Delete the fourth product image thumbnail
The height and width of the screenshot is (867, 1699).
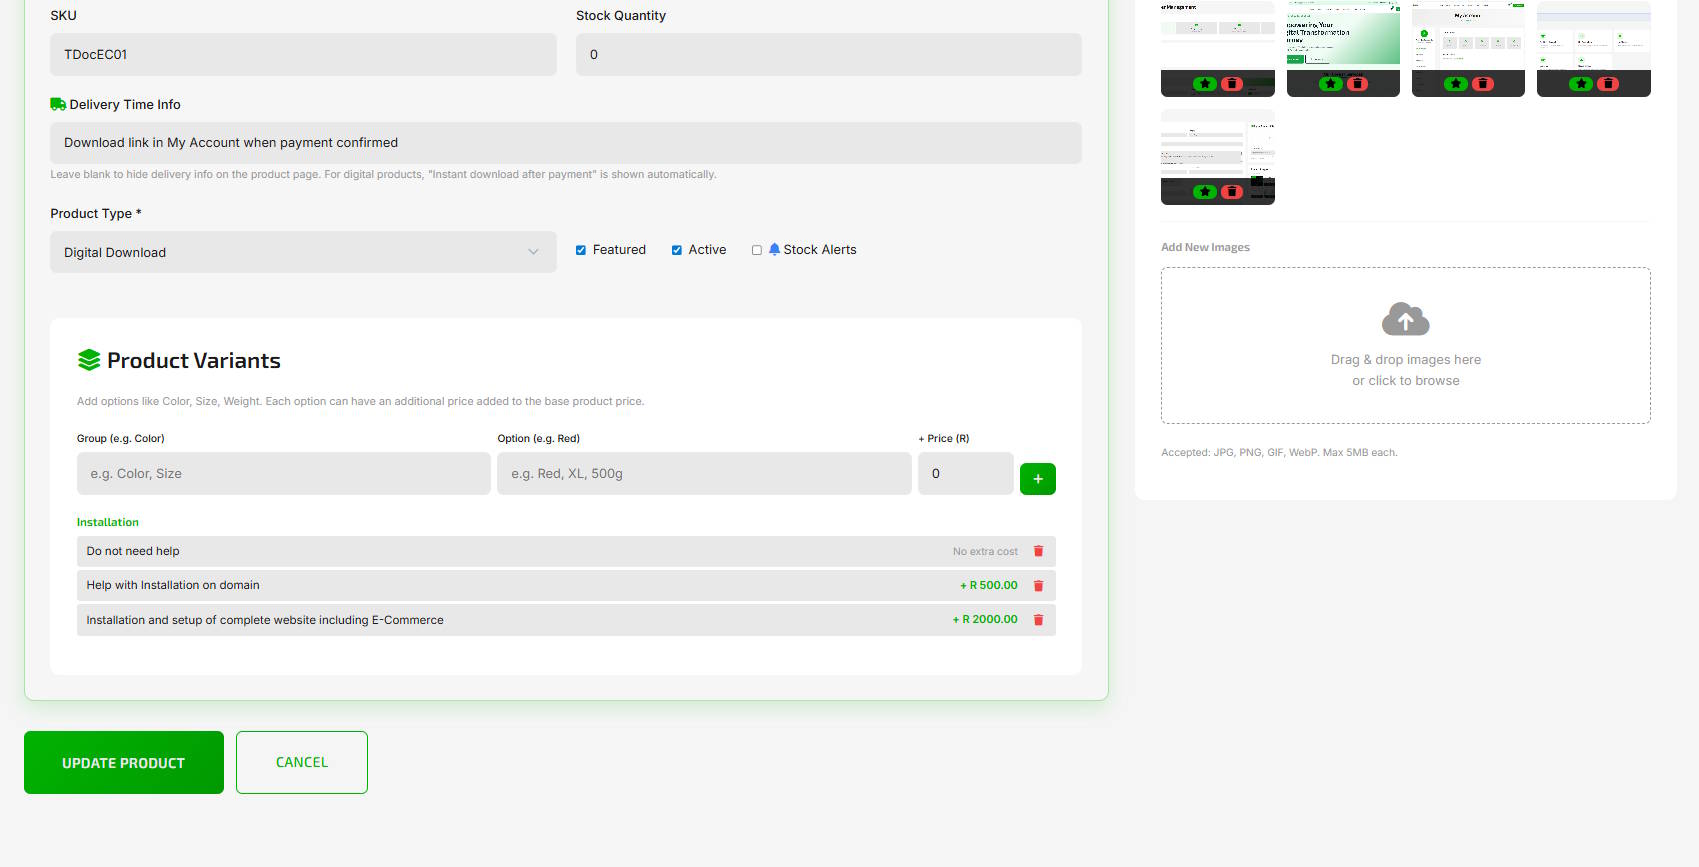[x=1607, y=84]
